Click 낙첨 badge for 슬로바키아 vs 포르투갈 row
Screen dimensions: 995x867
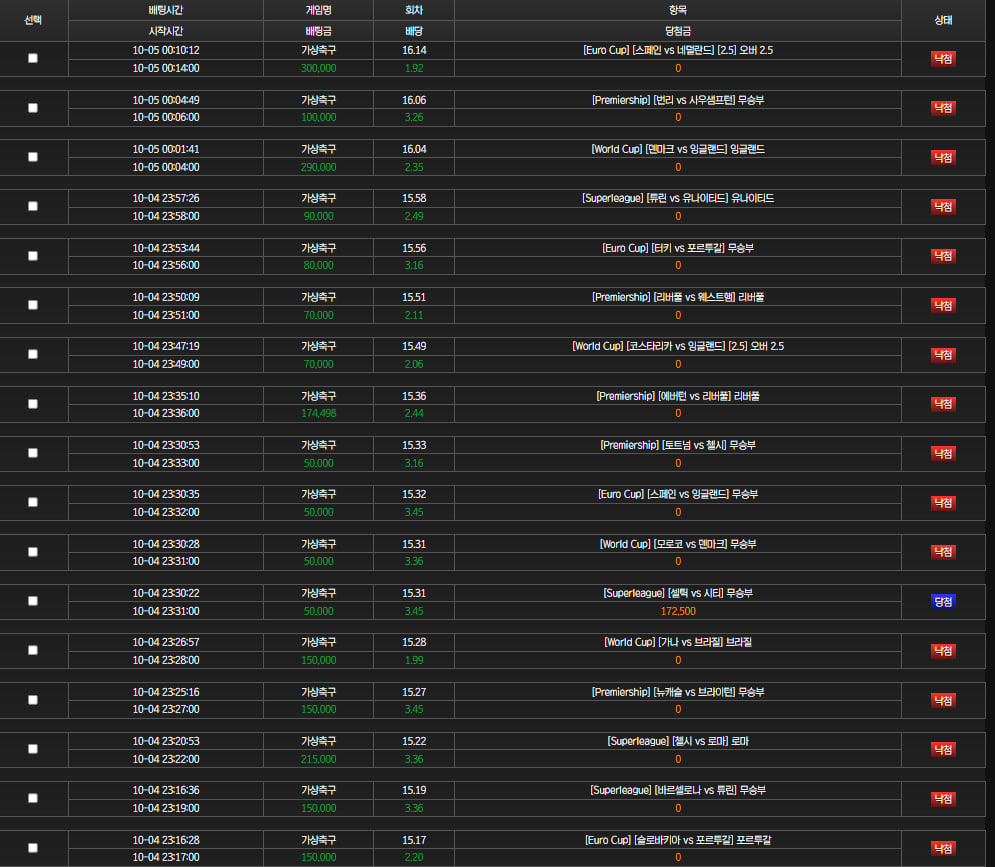[943, 848]
